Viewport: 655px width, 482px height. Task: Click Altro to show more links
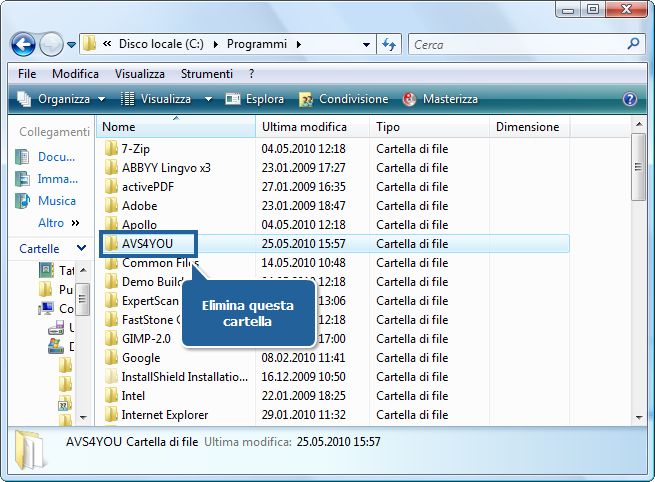[x=58, y=223]
